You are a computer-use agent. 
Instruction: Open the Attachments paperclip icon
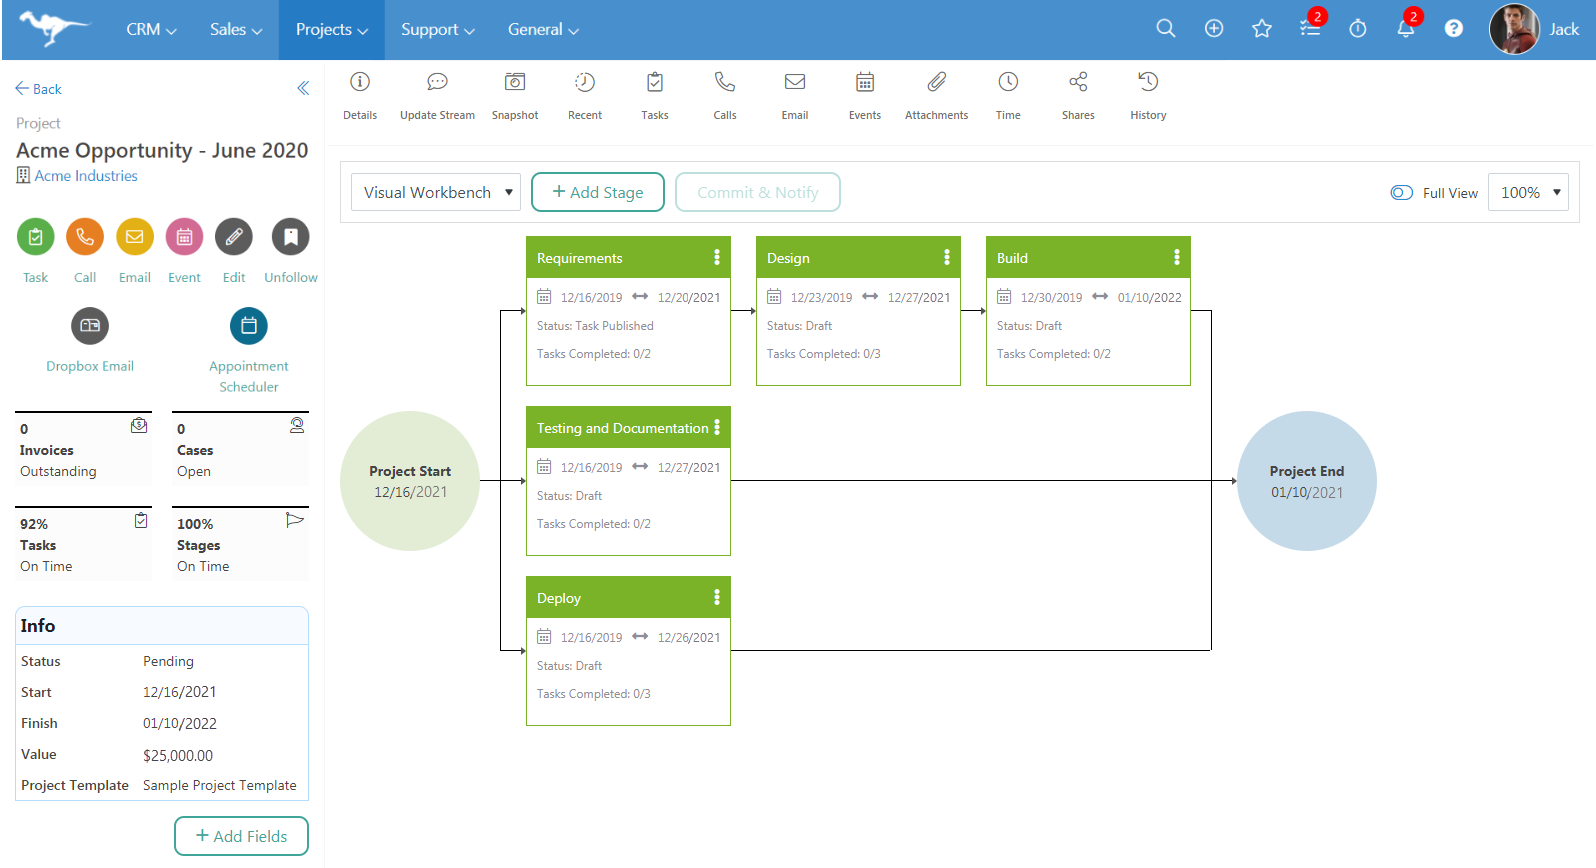936,83
